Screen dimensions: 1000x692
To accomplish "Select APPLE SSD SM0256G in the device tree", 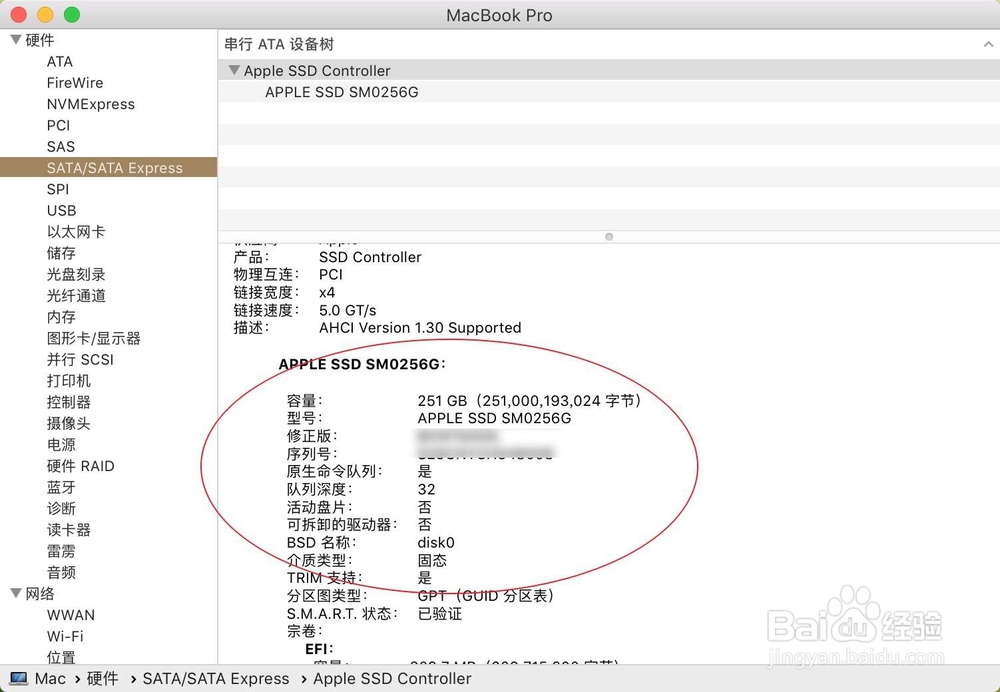I will point(341,91).
